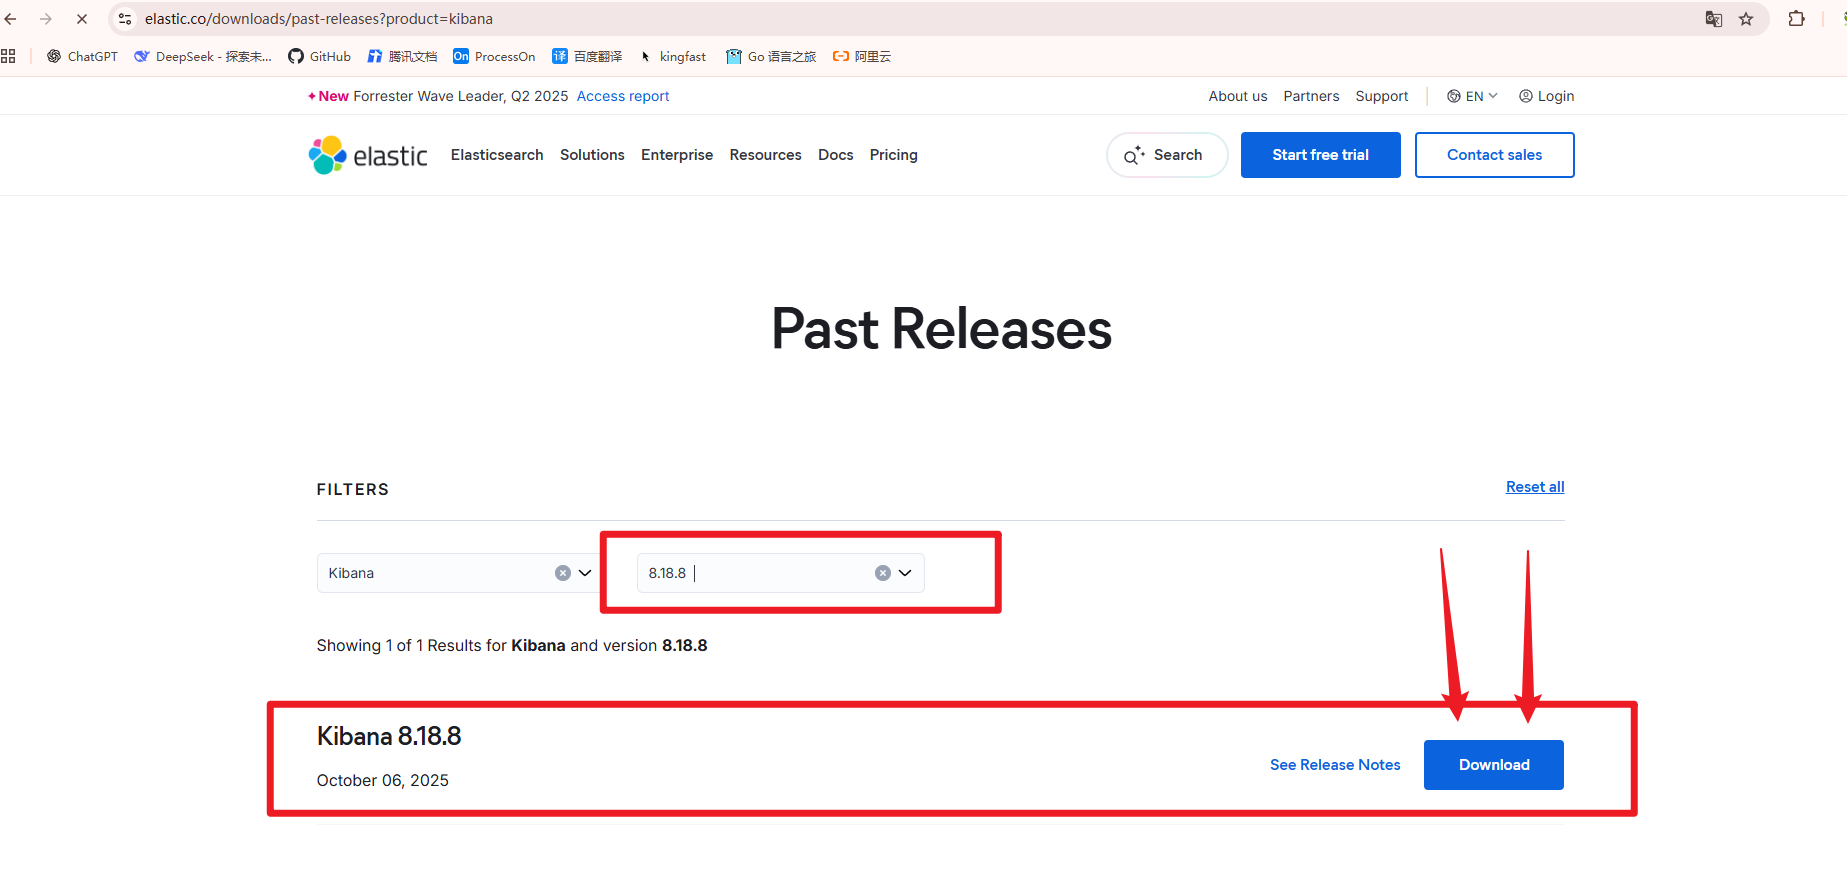Go to Partners
The width and height of the screenshot is (1847, 892).
coord(1311,96)
